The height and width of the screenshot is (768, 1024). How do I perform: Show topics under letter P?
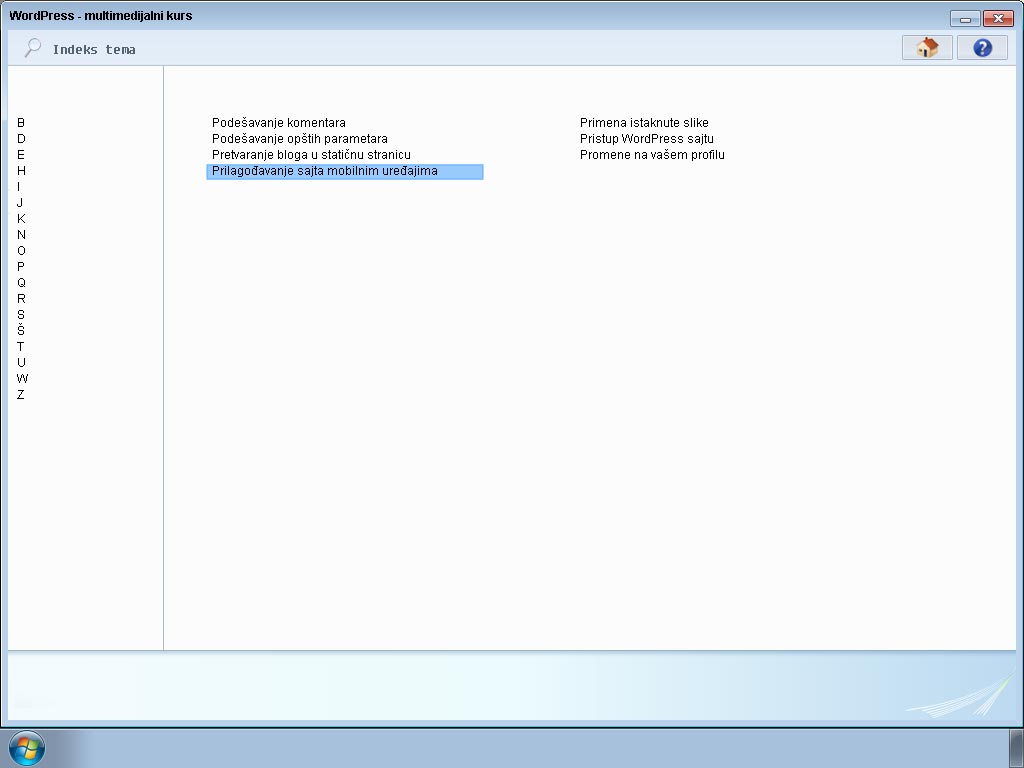point(21,267)
